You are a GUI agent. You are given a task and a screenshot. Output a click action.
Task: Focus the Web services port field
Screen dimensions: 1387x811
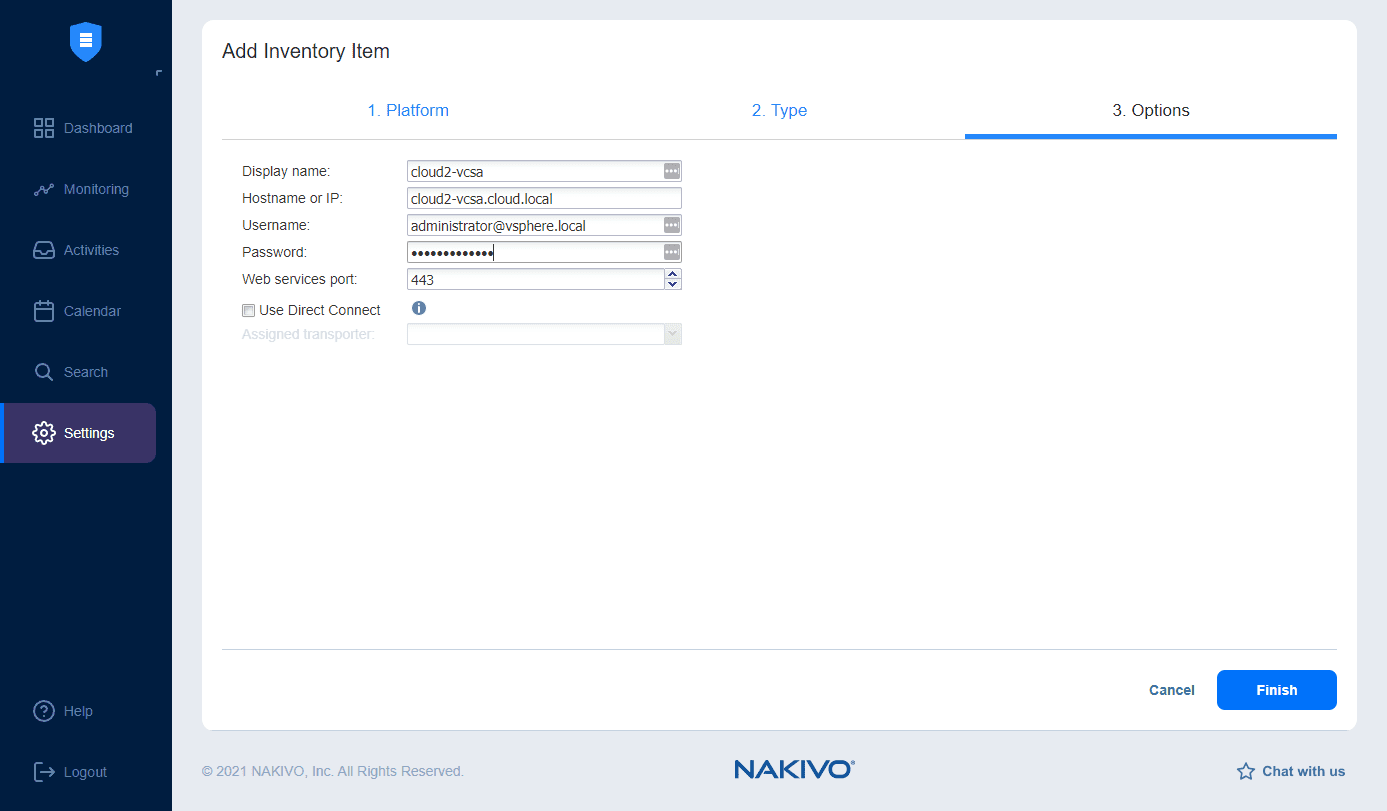[536, 280]
